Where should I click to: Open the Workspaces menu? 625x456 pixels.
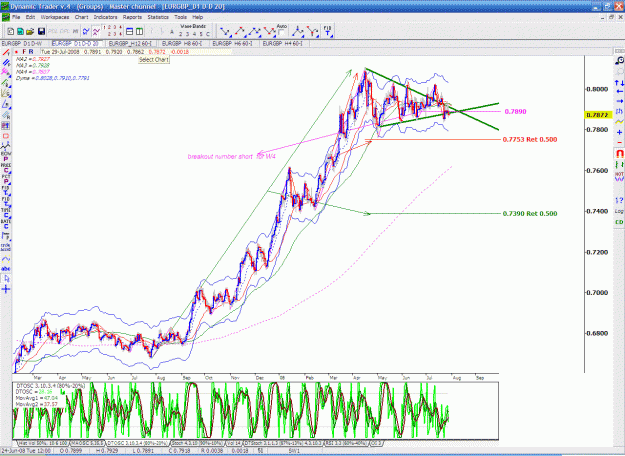point(55,17)
